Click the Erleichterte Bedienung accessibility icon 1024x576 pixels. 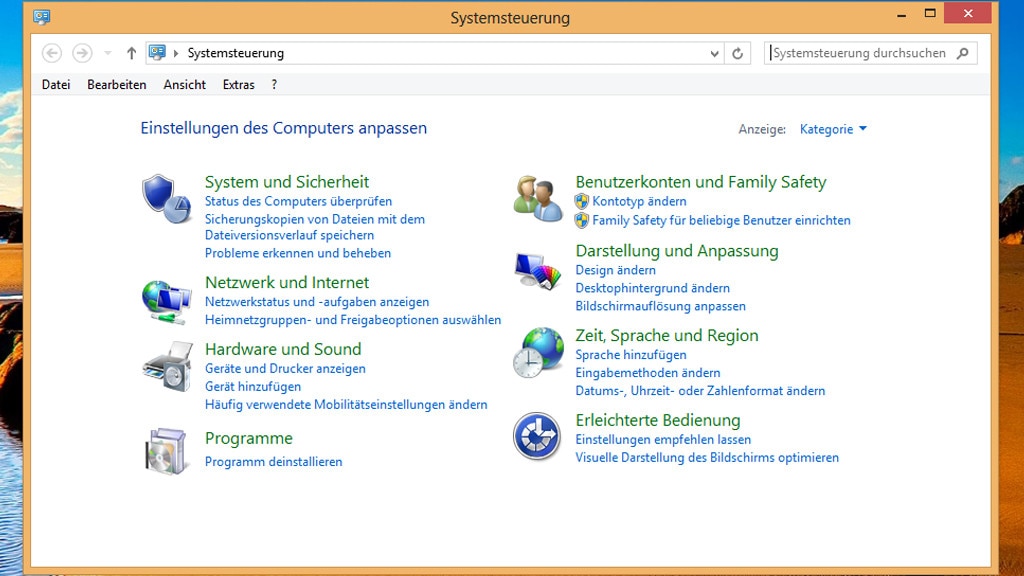click(x=538, y=437)
